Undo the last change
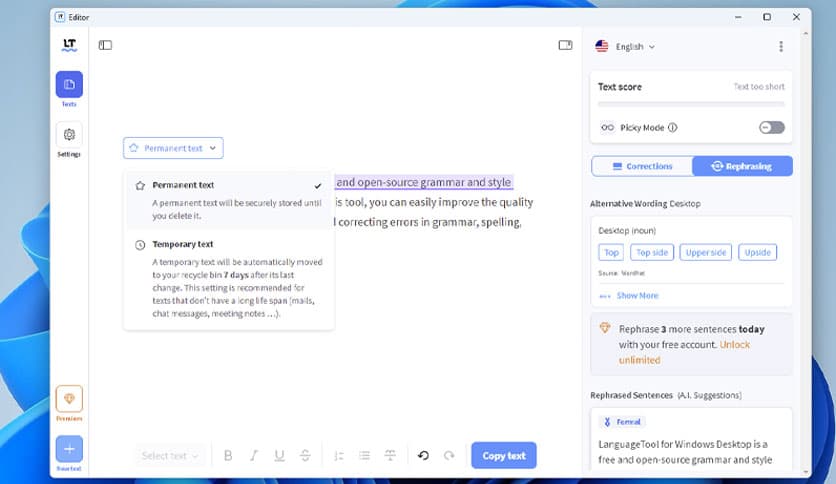The width and height of the screenshot is (836, 484). 423,455
